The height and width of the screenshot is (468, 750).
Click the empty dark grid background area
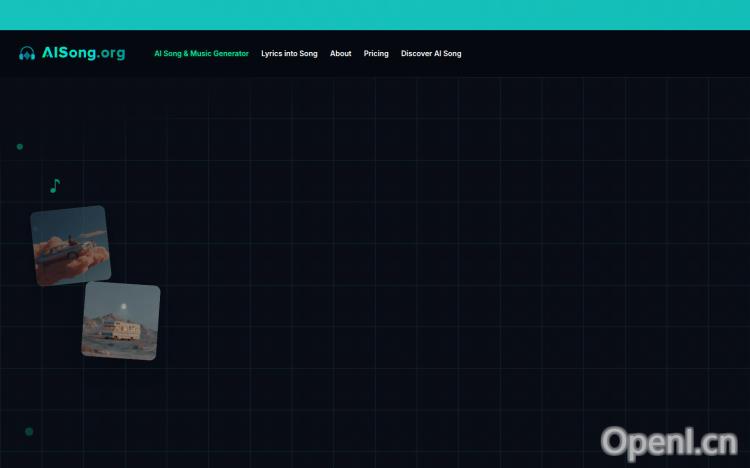450,250
